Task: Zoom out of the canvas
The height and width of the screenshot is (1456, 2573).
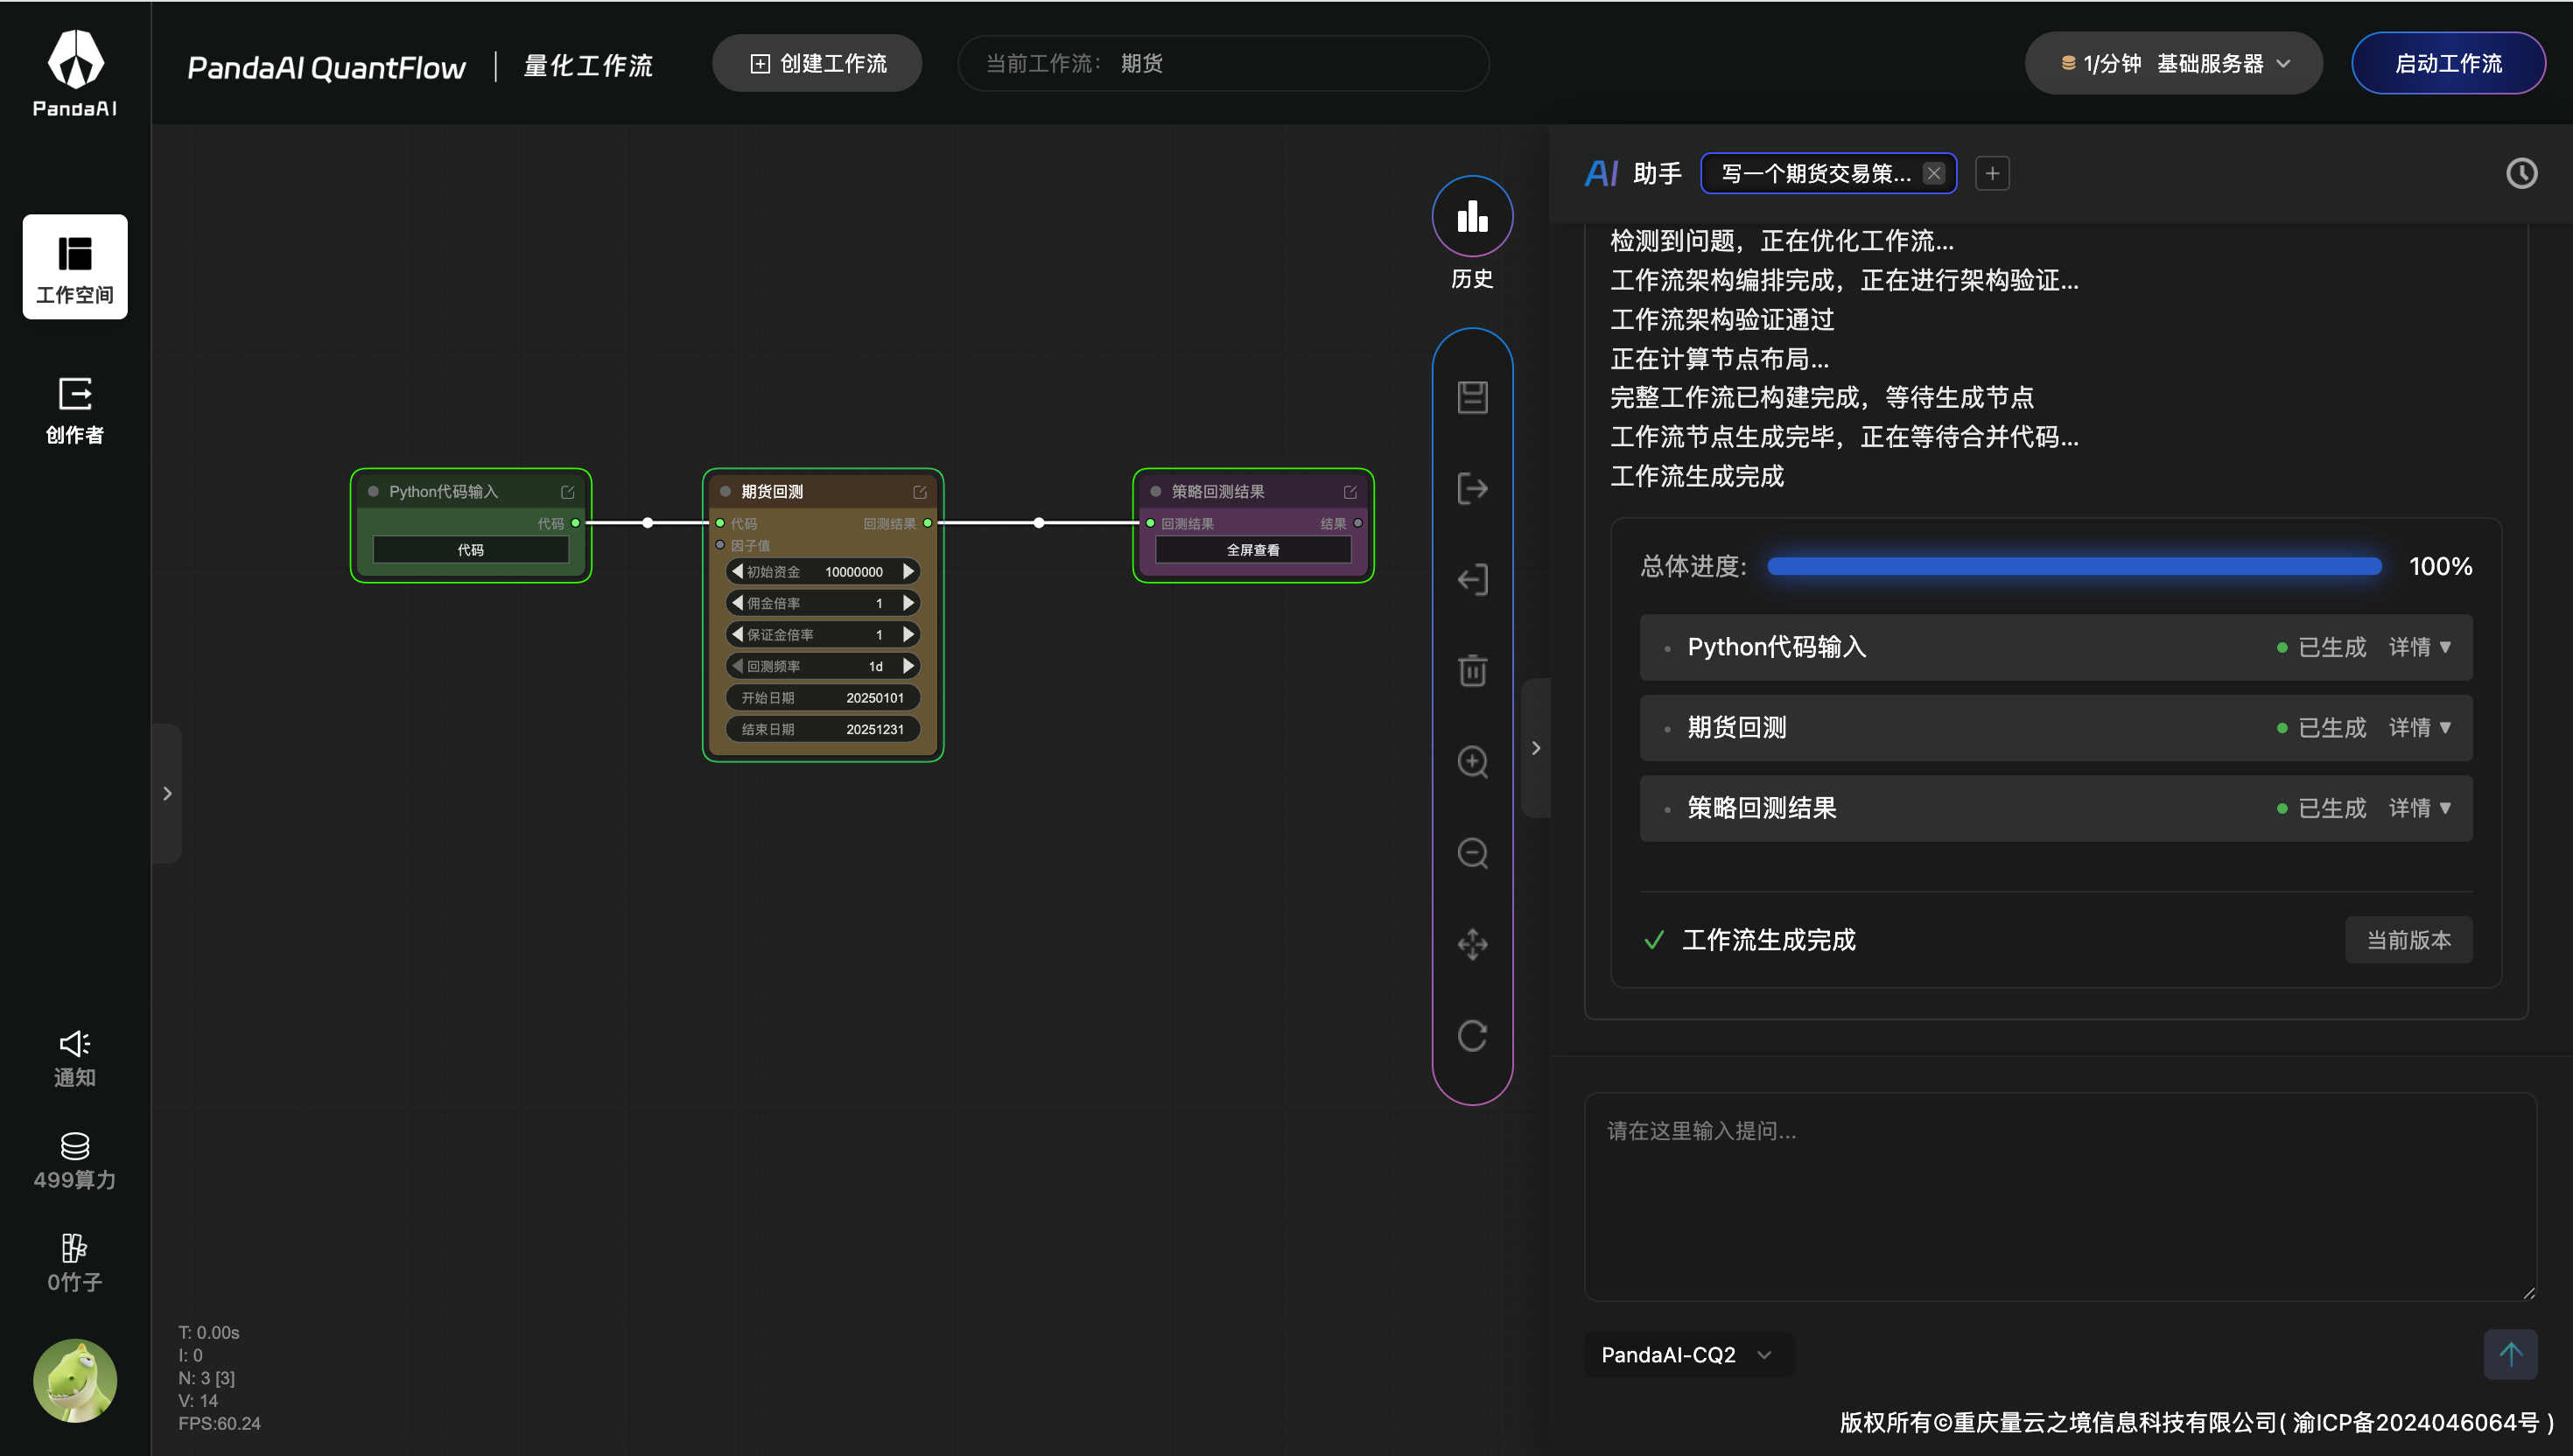Action: [x=1472, y=853]
